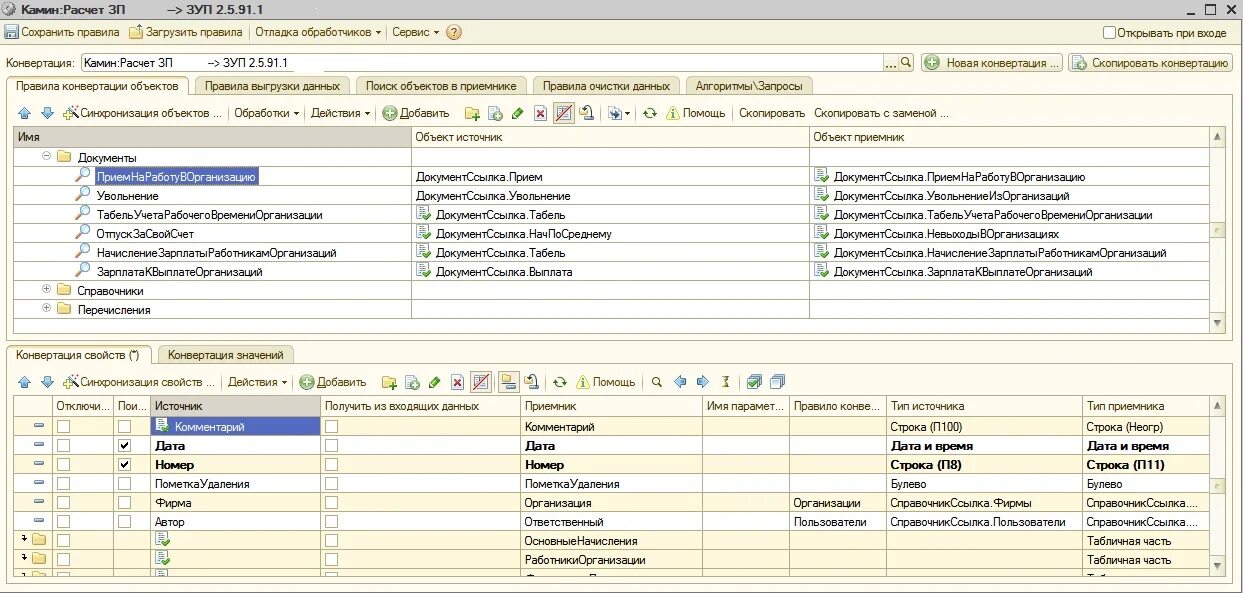Image resolution: width=1243 pixels, height=593 pixels.
Task: Refresh the object rules list
Action: click(x=649, y=113)
